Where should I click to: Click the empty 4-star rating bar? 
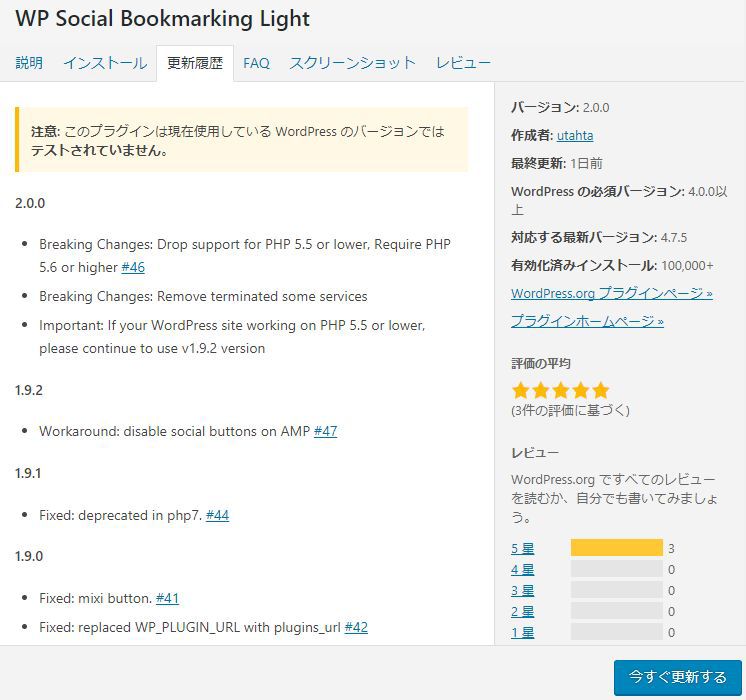(x=617, y=569)
